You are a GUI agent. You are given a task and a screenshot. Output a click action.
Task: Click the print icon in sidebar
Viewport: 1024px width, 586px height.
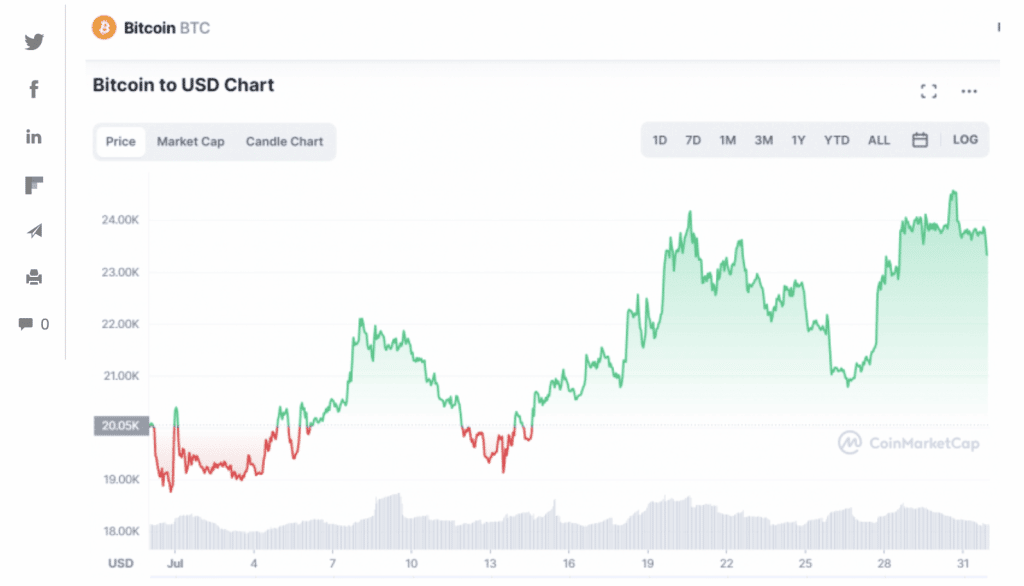(x=34, y=278)
